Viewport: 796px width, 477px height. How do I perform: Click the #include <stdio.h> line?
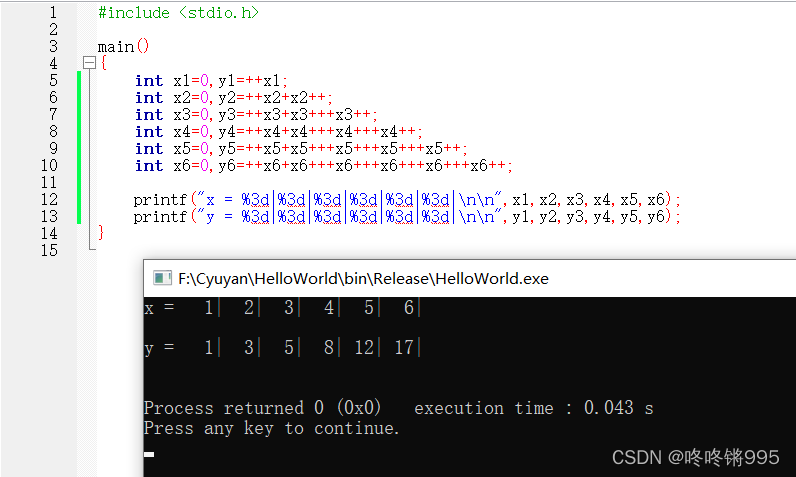pyautogui.click(x=178, y=13)
